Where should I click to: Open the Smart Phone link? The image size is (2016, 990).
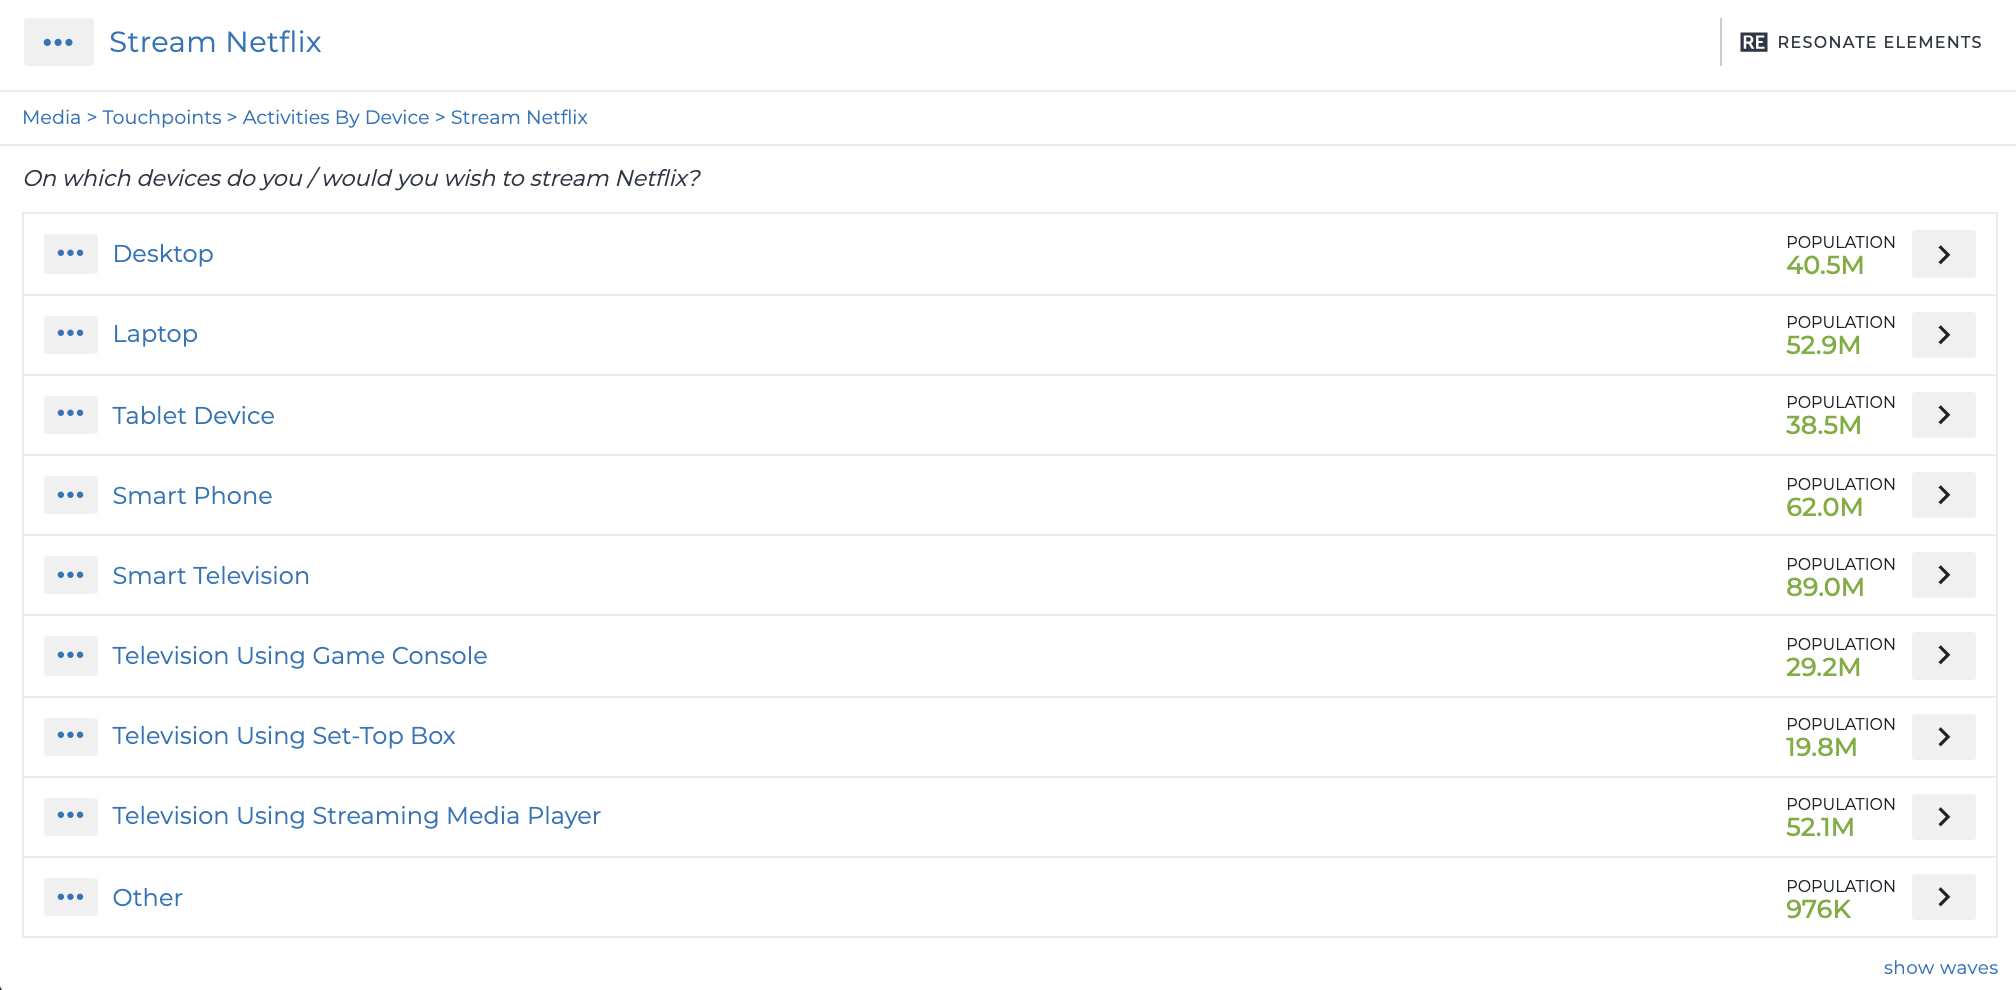tap(192, 495)
